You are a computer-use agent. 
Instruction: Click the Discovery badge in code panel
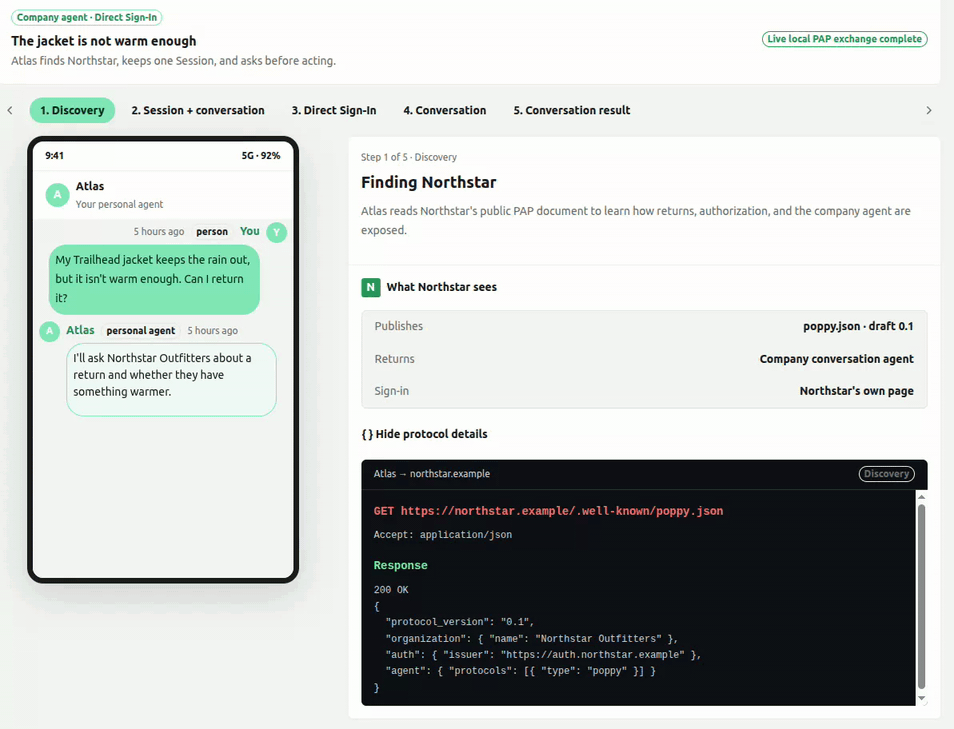click(886, 474)
